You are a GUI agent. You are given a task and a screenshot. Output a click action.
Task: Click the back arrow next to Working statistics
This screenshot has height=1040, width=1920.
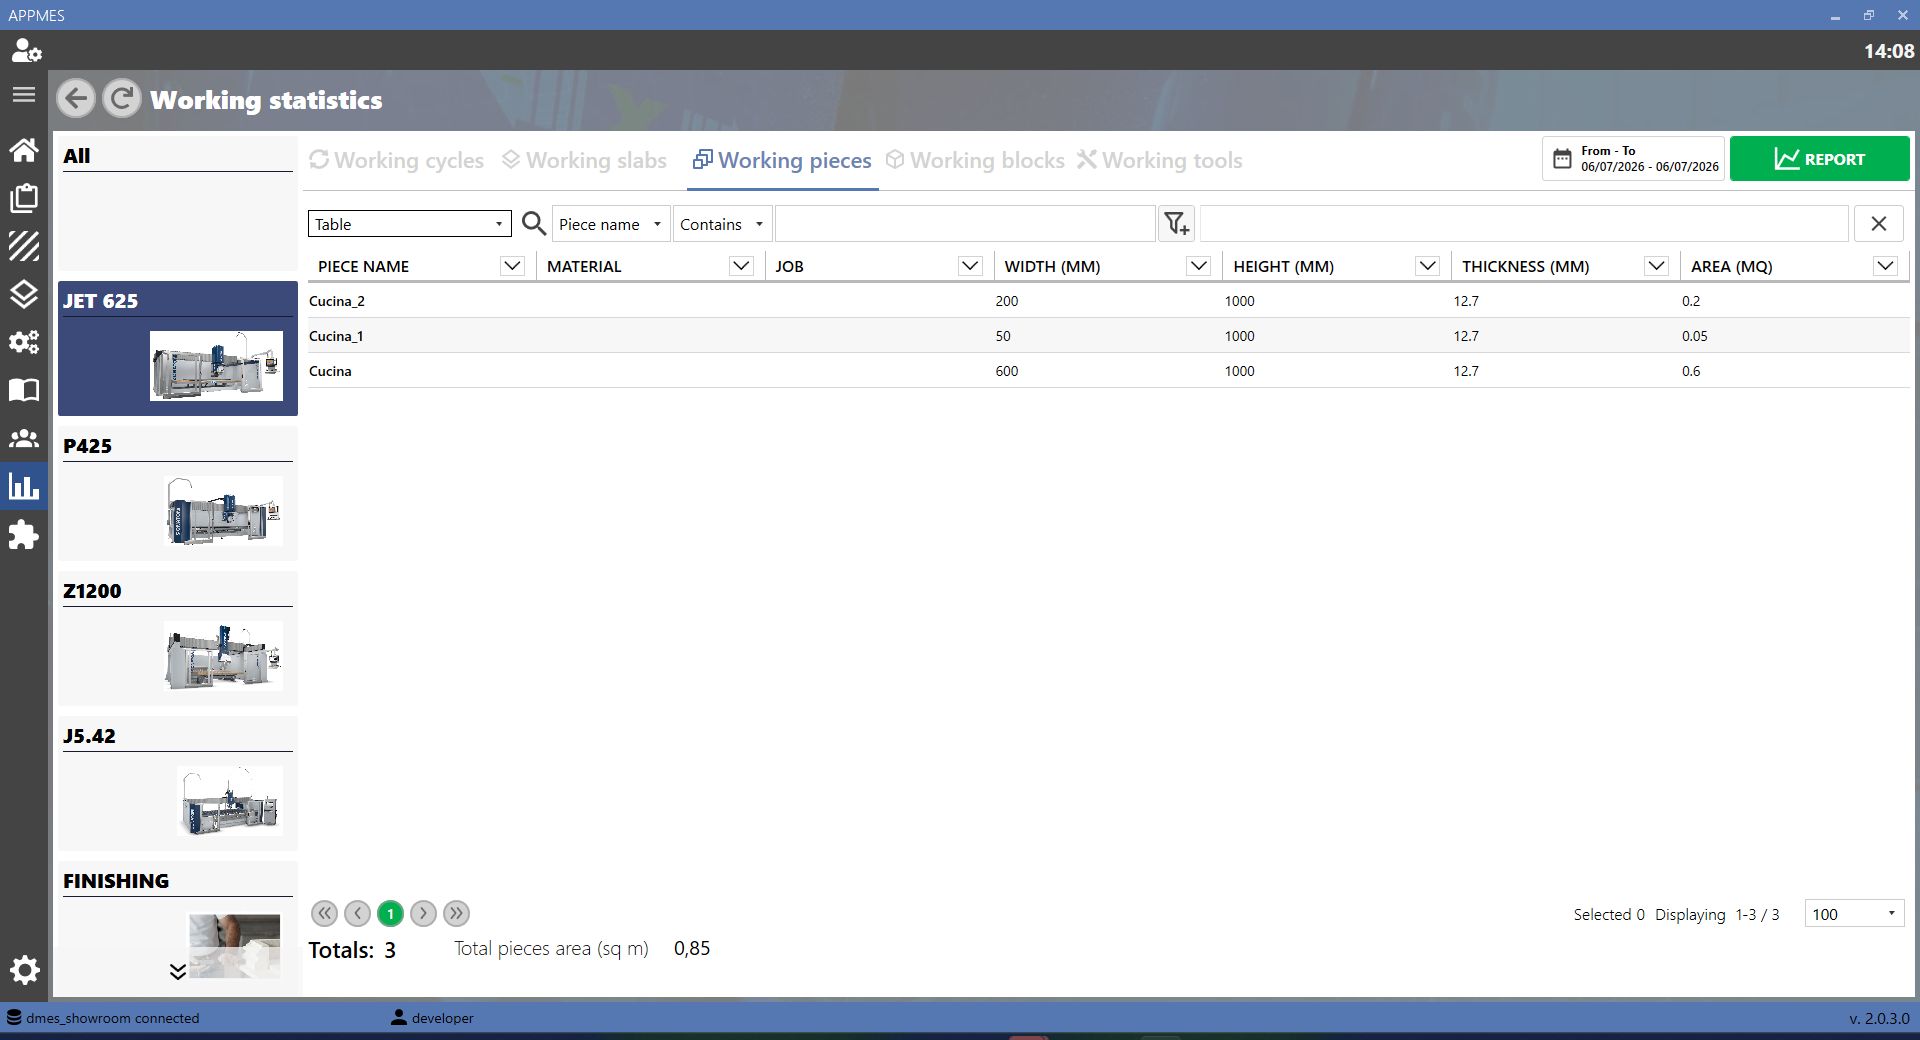pos(76,99)
